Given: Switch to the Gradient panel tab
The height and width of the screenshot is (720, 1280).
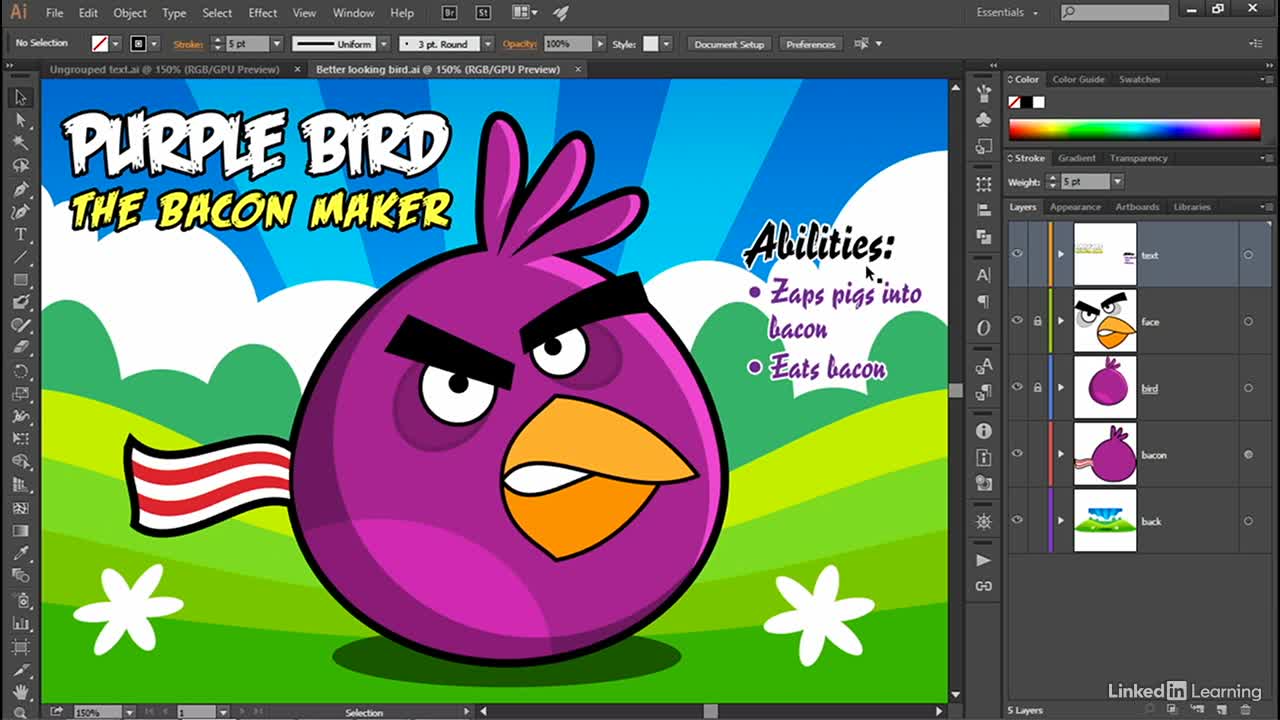Looking at the screenshot, I should pos(1077,158).
